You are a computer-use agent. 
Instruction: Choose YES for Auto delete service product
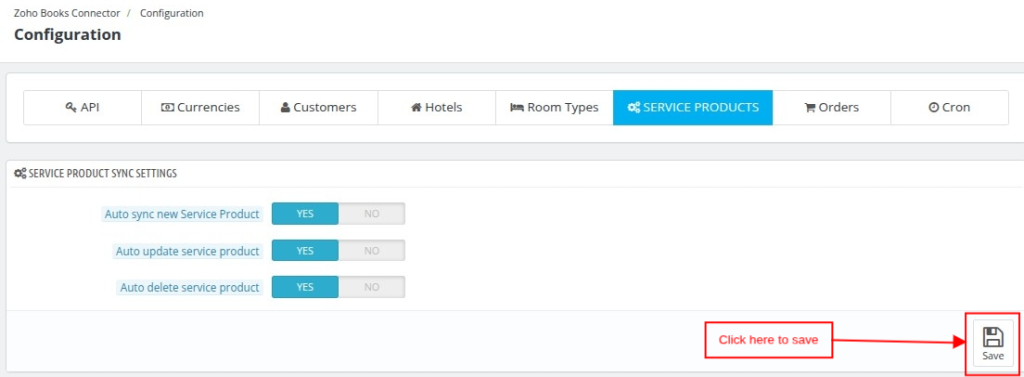point(305,287)
